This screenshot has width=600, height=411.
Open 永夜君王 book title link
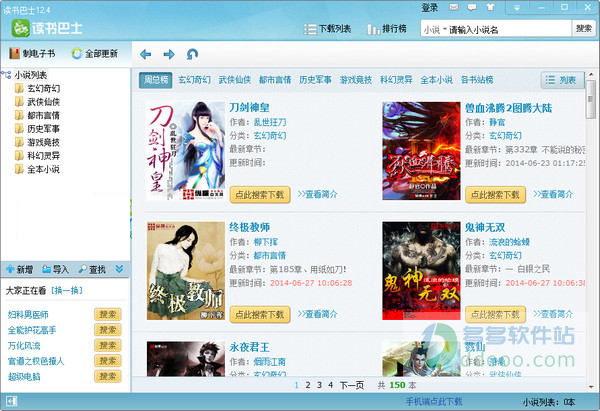(x=249, y=347)
